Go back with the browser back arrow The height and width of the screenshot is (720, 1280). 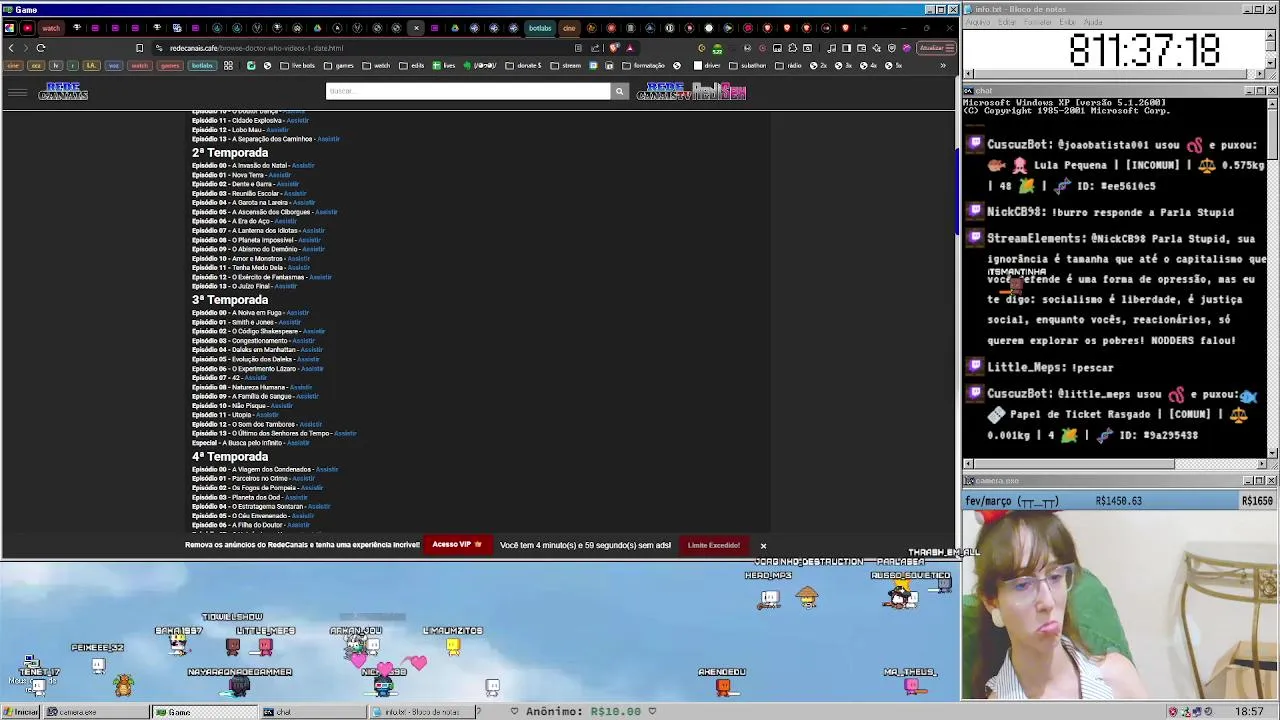[x=11, y=48]
